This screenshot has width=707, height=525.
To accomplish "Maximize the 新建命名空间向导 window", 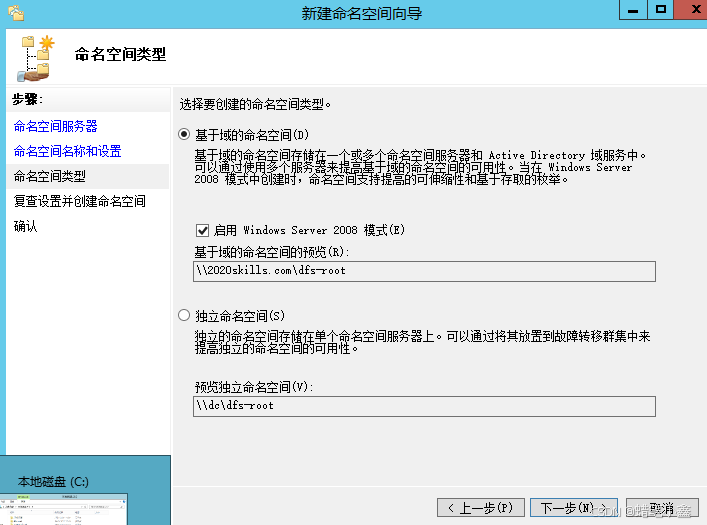I will pyautogui.click(x=661, y=10).
